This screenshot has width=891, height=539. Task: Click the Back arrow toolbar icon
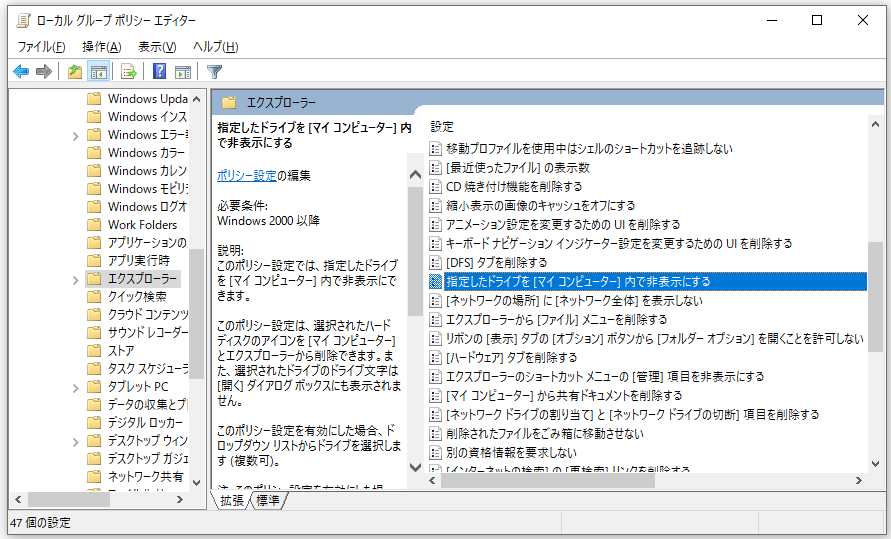[21, 72]
